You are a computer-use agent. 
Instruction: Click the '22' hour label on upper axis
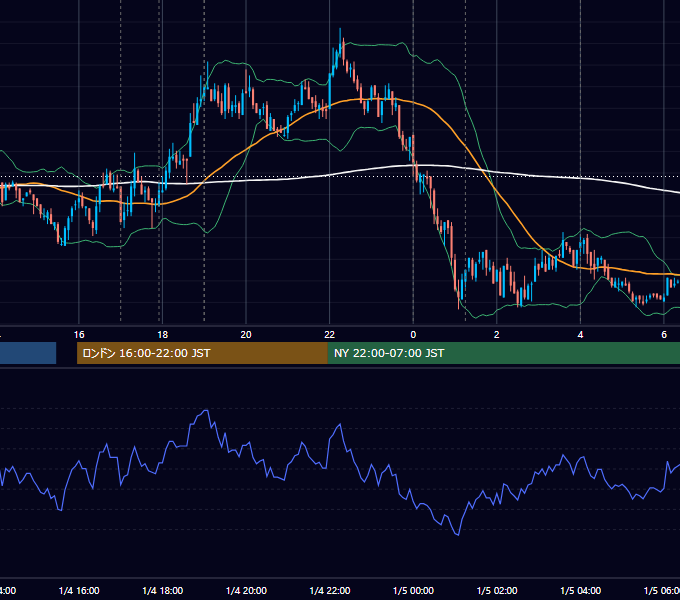(x=330, y=335)
